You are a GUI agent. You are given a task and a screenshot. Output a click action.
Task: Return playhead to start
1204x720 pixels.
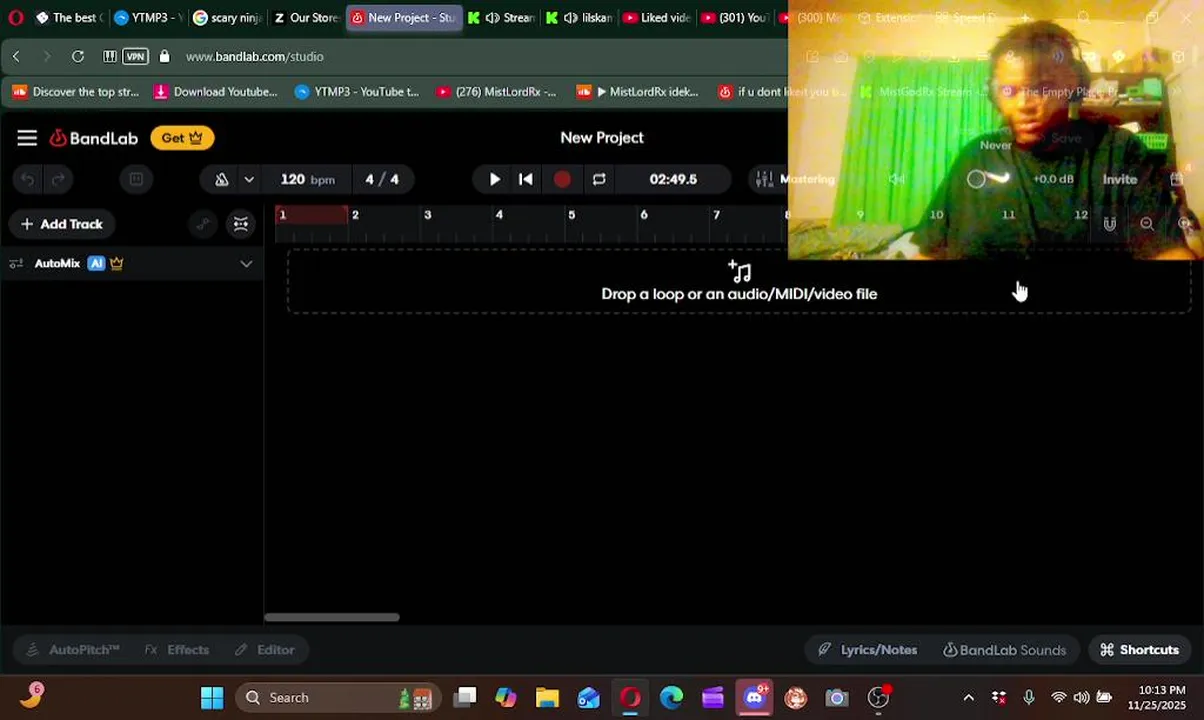tap(526, 179)
